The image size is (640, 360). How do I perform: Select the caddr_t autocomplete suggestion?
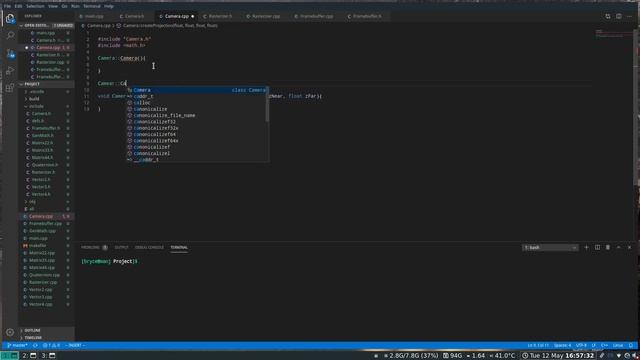click(x=196, y=96)
